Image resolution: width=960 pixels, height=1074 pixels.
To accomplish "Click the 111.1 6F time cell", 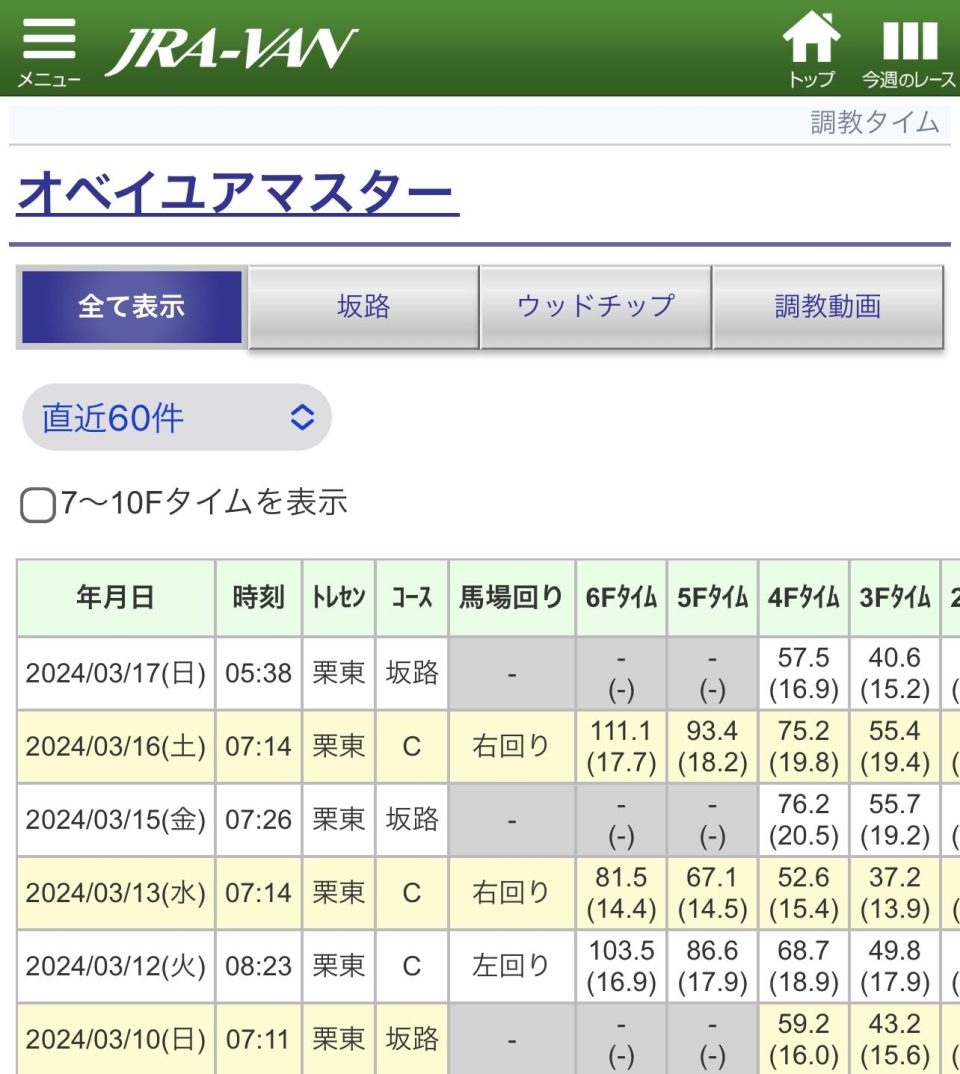I will (x=621, y=747).
